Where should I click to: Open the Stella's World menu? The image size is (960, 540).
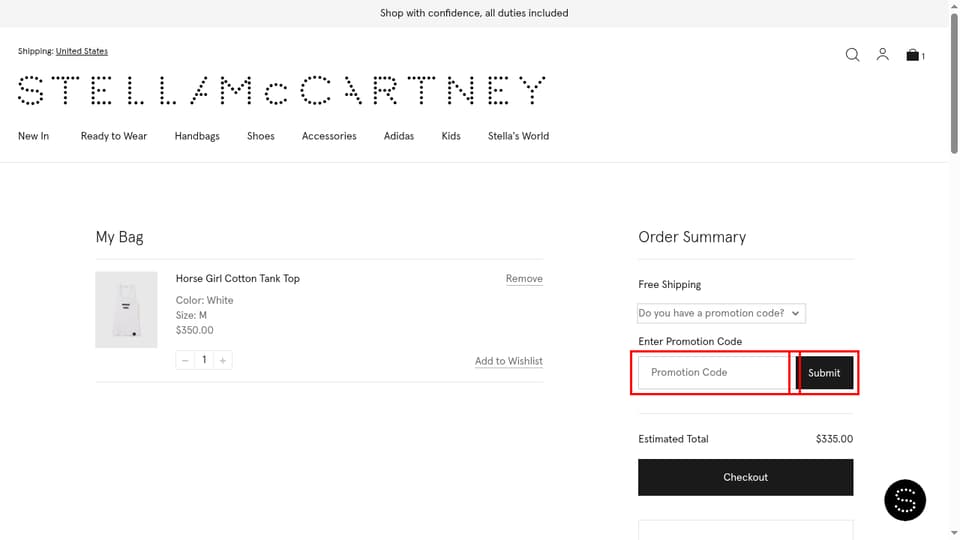coord(518,136)
